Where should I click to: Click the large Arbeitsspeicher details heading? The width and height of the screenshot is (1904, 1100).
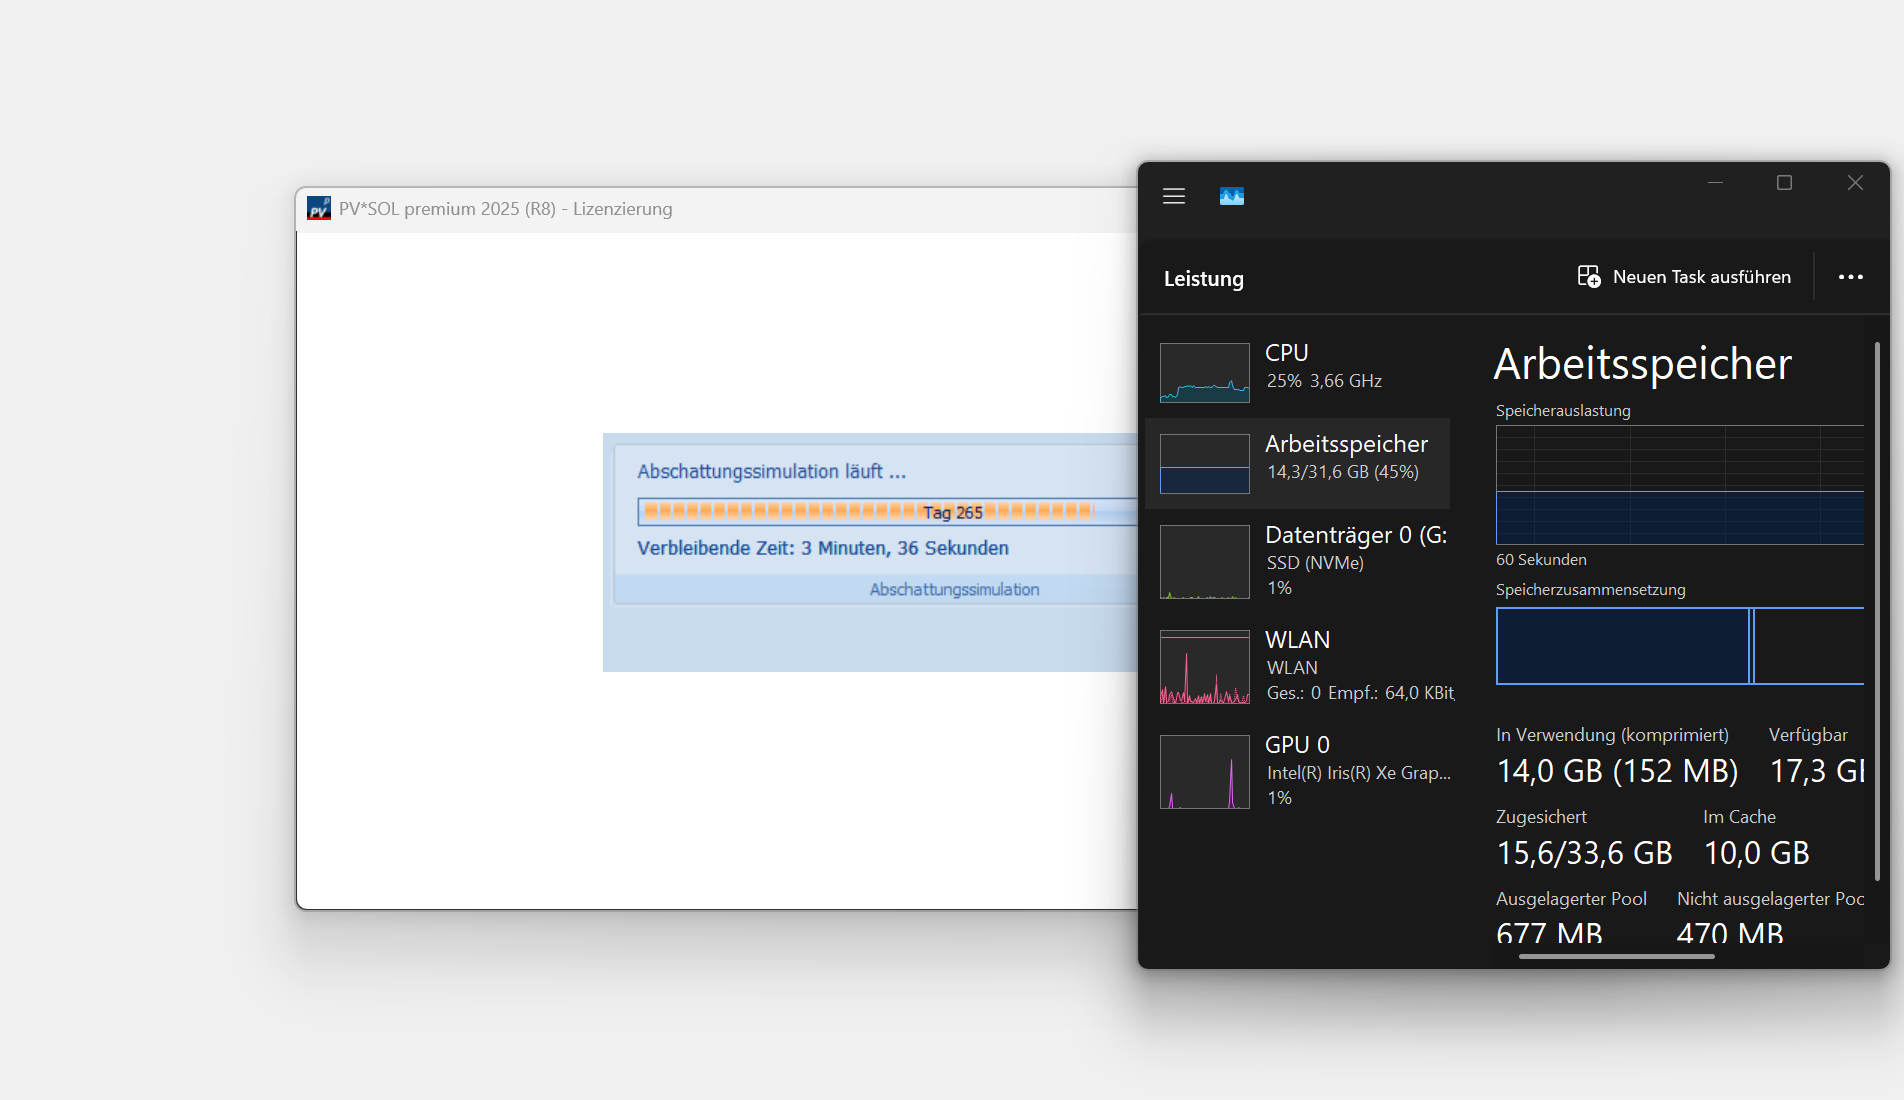(x=1643, y=364)
